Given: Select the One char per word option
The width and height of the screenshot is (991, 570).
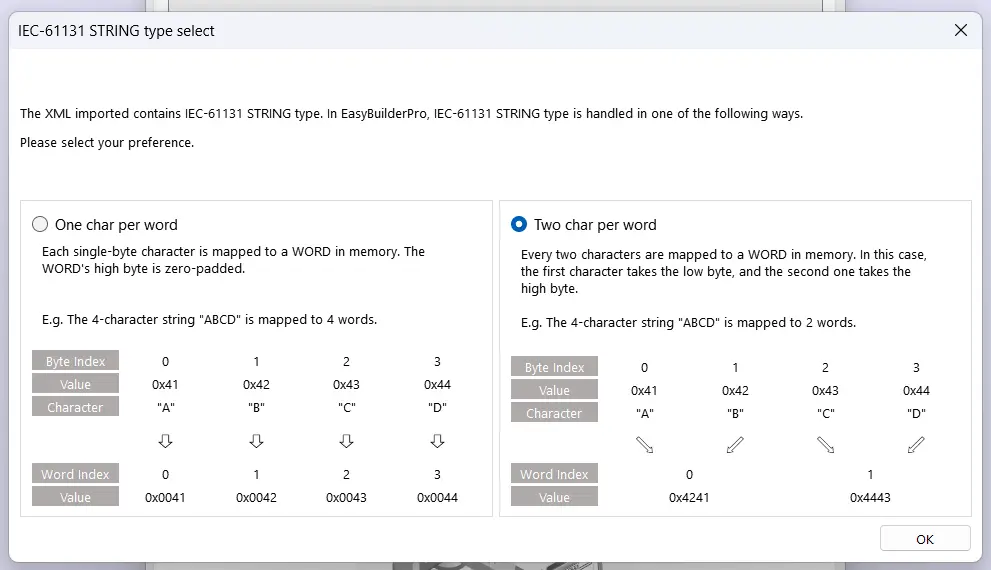Looking at the screenshot, I should pos(40,224).
